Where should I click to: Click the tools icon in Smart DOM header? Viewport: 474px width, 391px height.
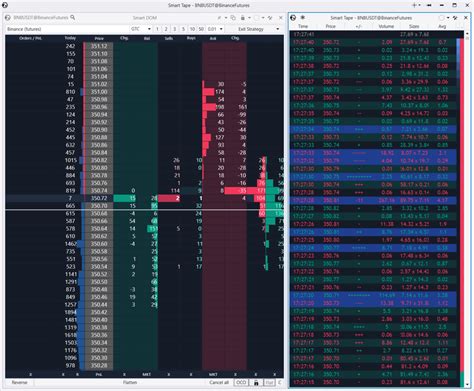point(270,18)
